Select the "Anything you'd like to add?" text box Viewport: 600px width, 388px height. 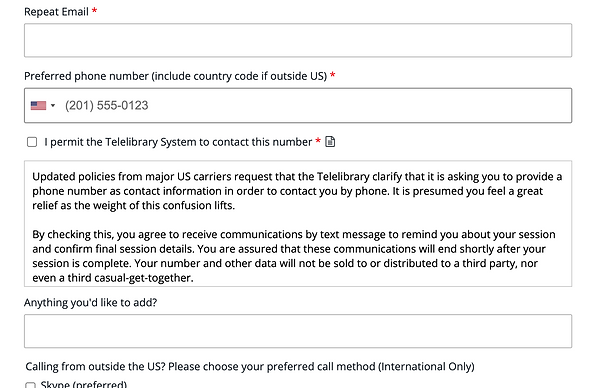pyautogui.click(x=298, y=331)
